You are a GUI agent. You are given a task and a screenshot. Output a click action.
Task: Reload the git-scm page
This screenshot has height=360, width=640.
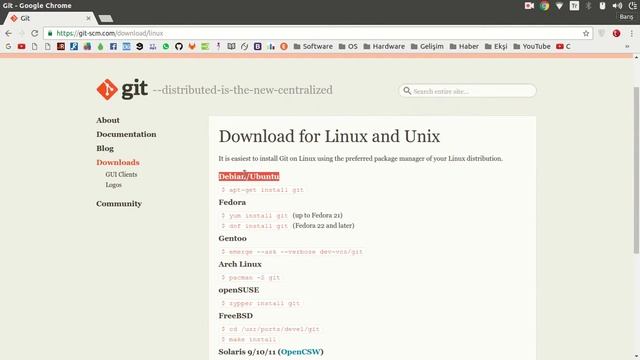point(35,33)
